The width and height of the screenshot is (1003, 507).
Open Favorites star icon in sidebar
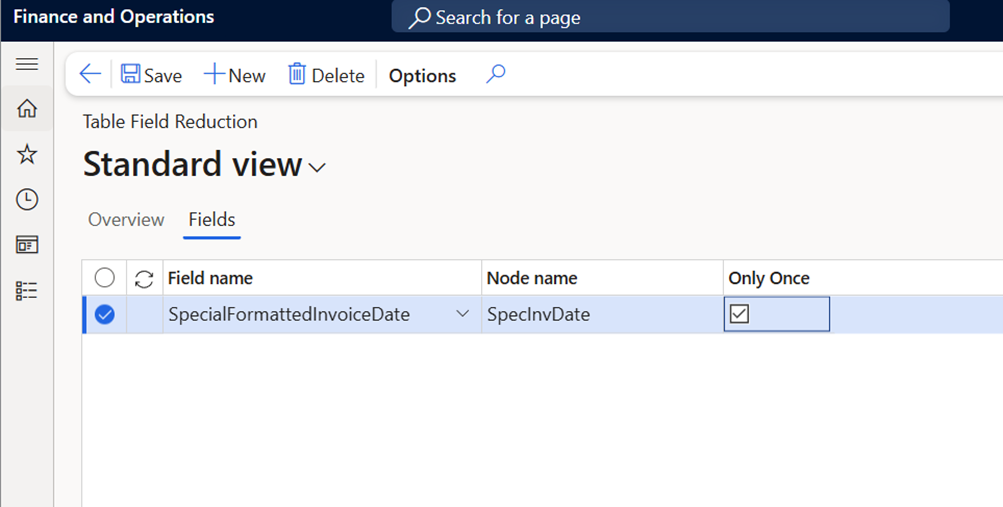[x=27, y=154]
